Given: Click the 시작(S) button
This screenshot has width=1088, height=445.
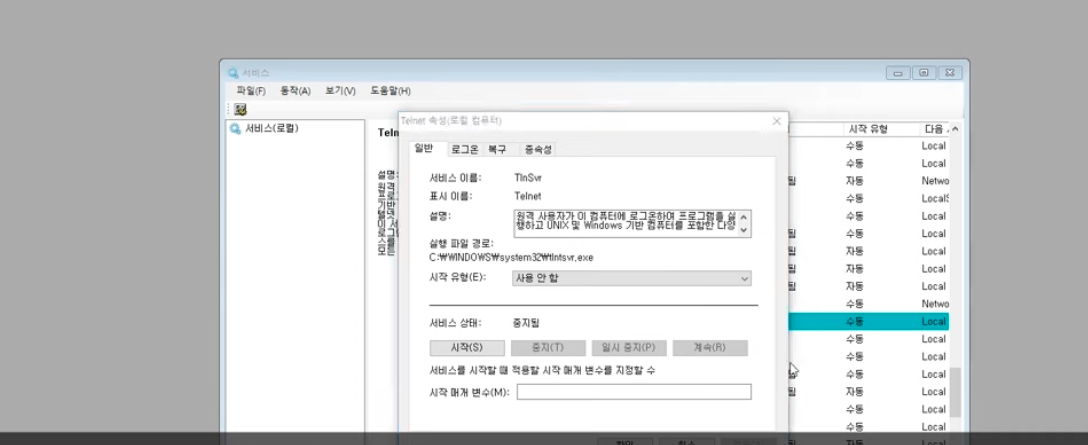Looking at the screenshot, I should click(x=467, y=347).
